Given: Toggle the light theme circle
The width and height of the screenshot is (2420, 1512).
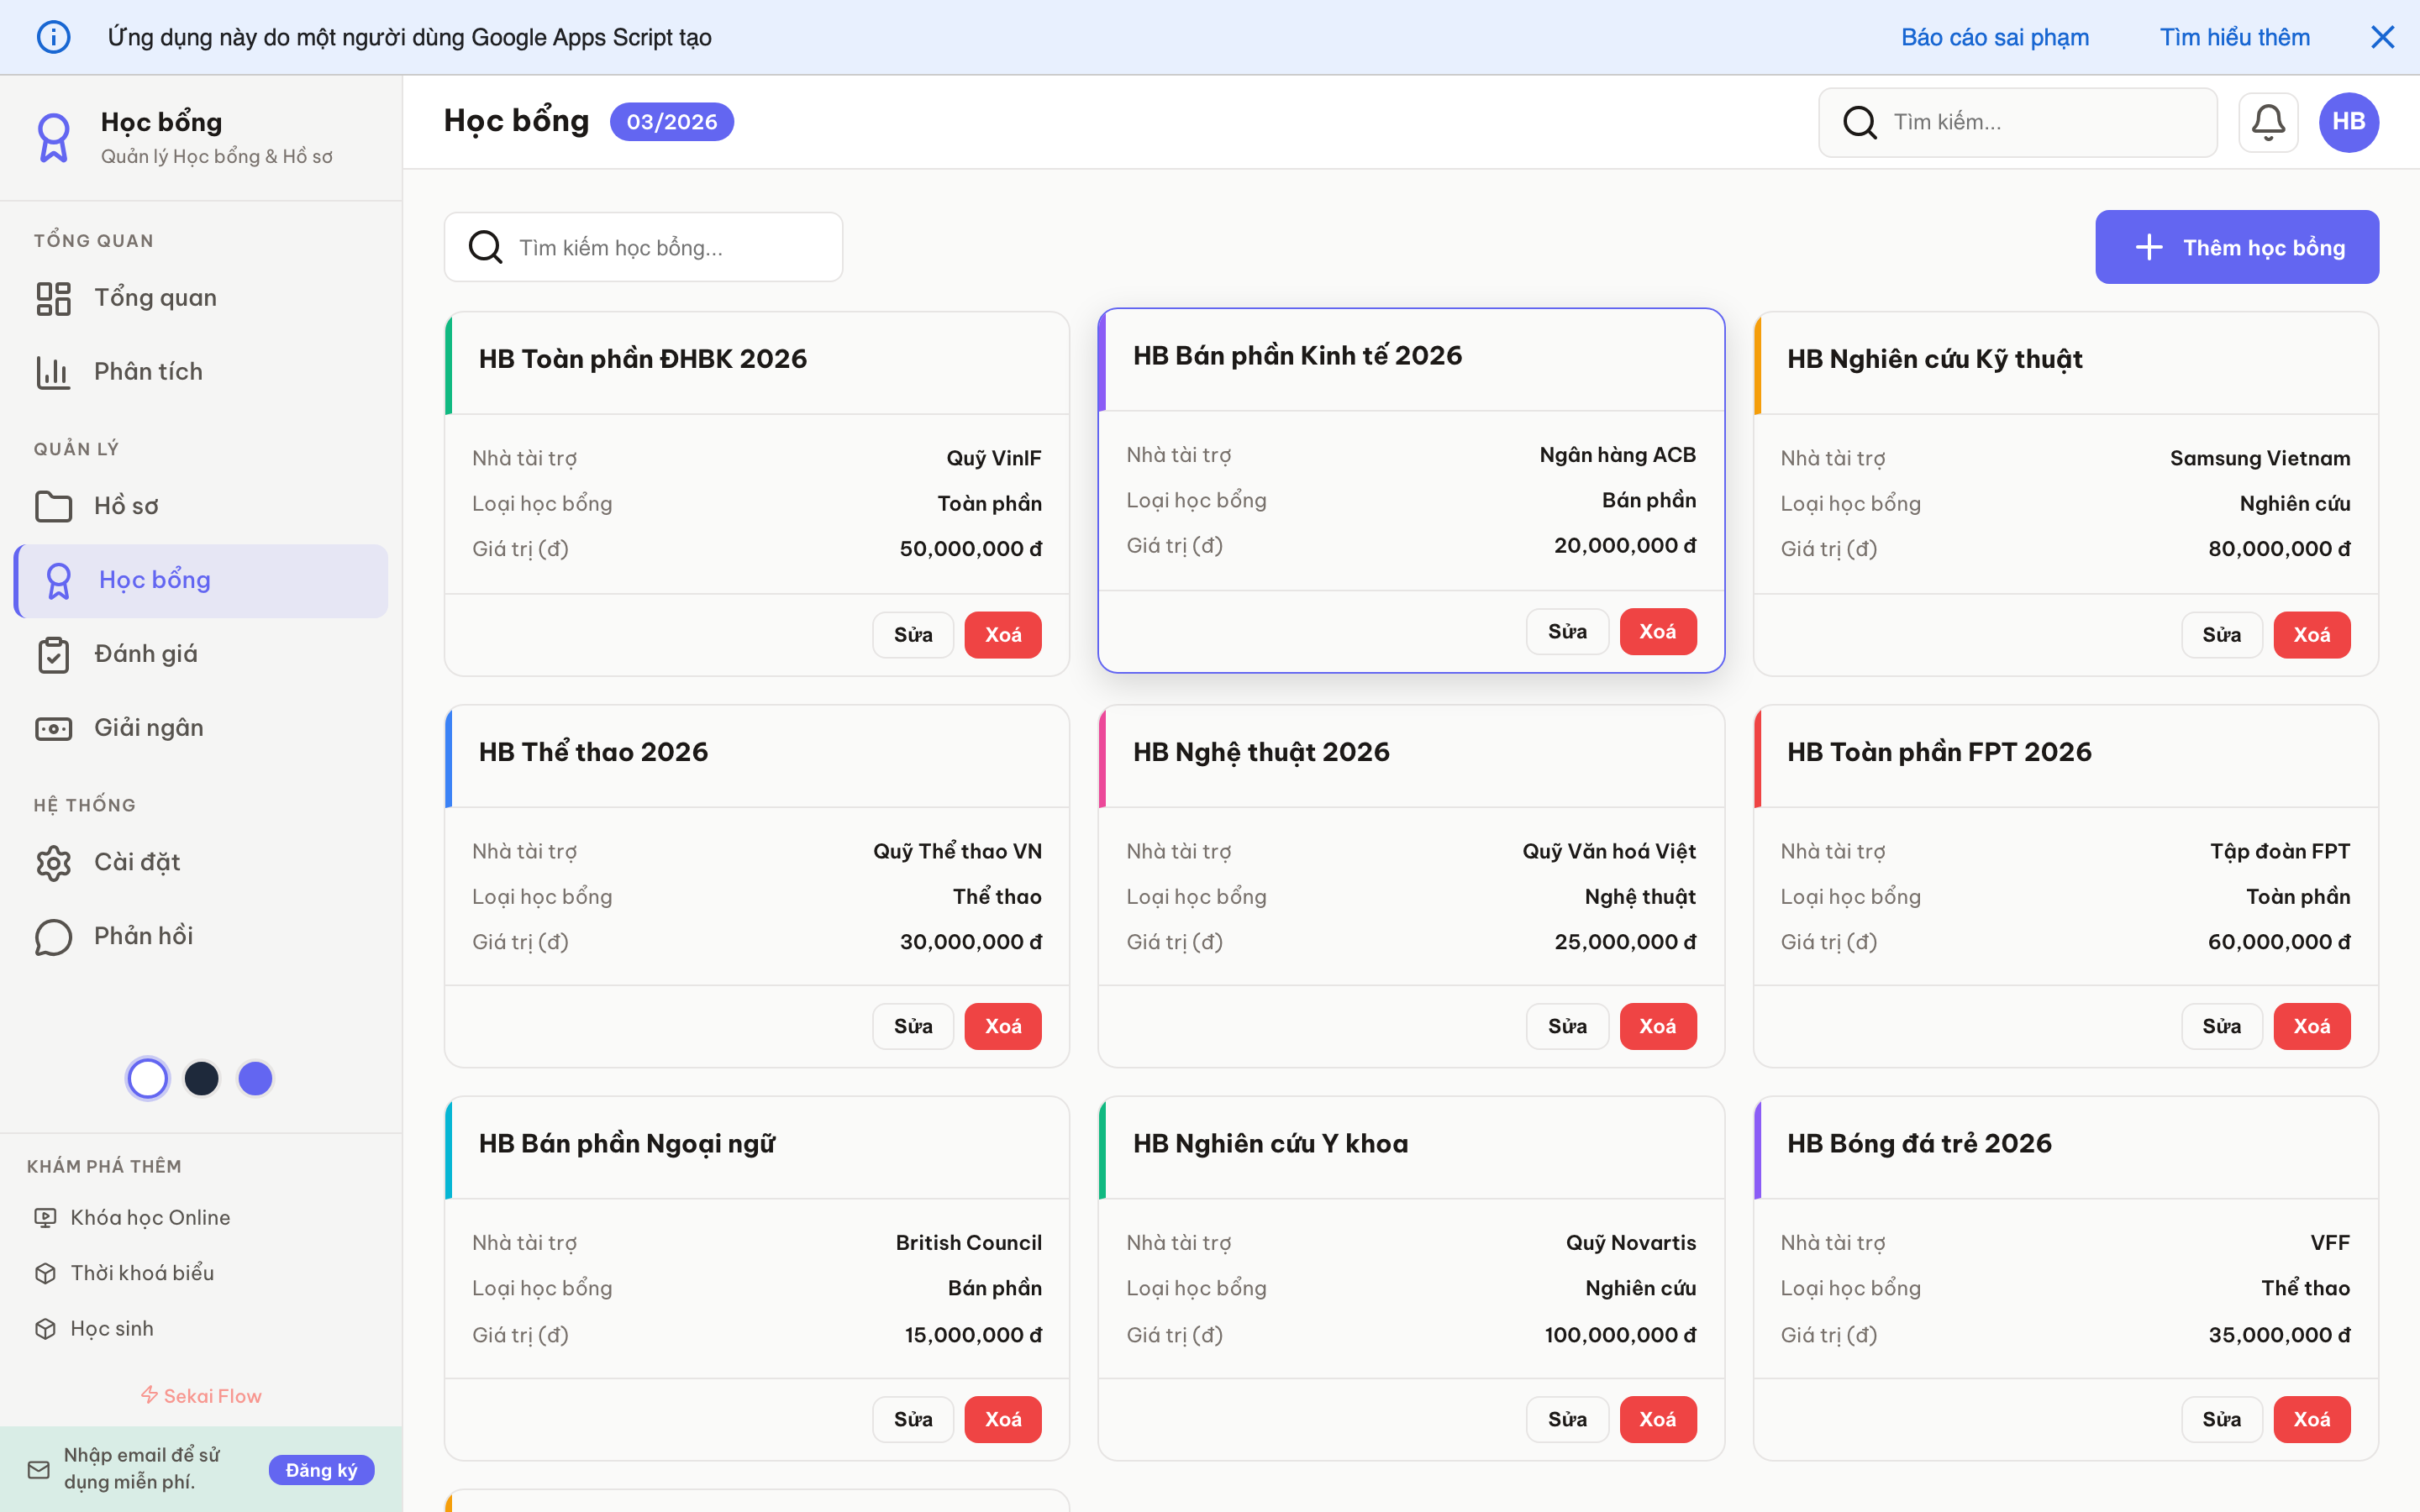Looking at the screenshot, I should (147, 1078).
